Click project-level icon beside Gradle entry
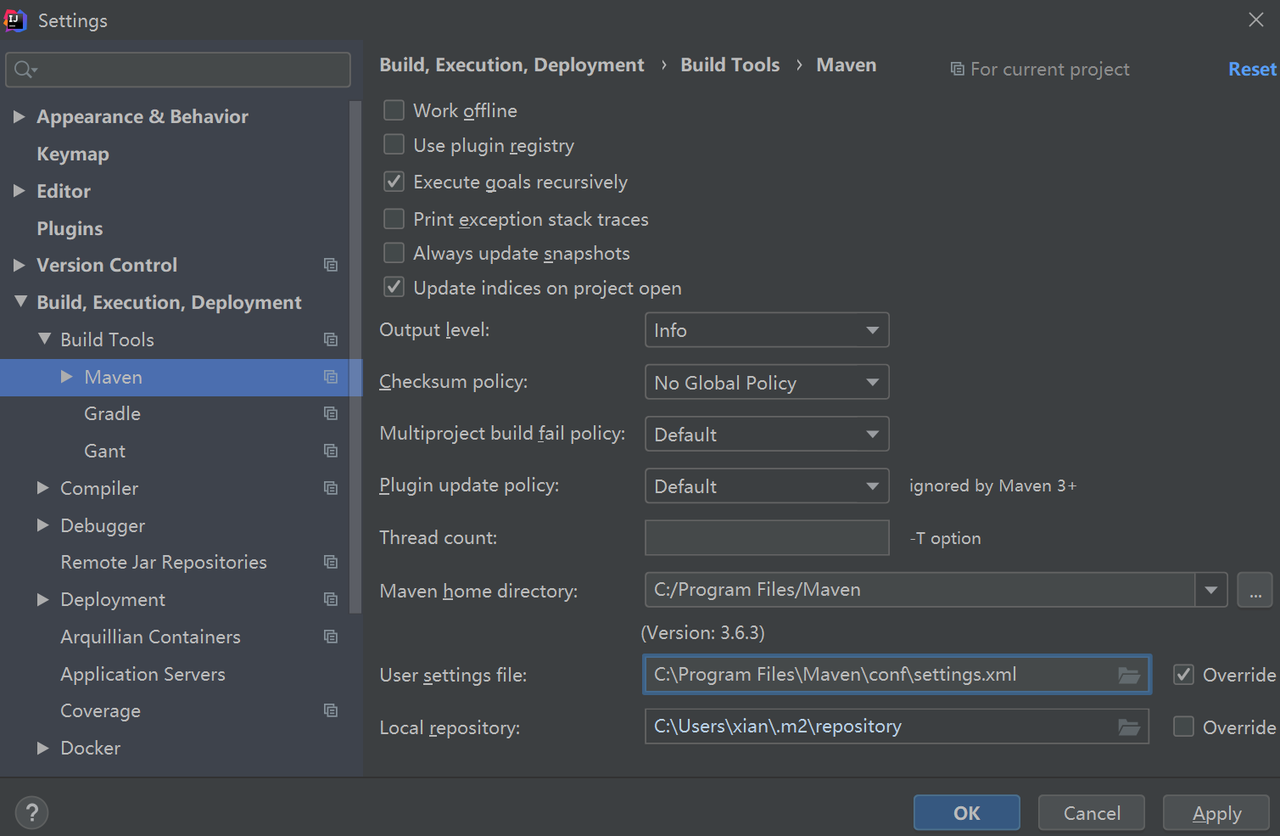 coord(330,414)
